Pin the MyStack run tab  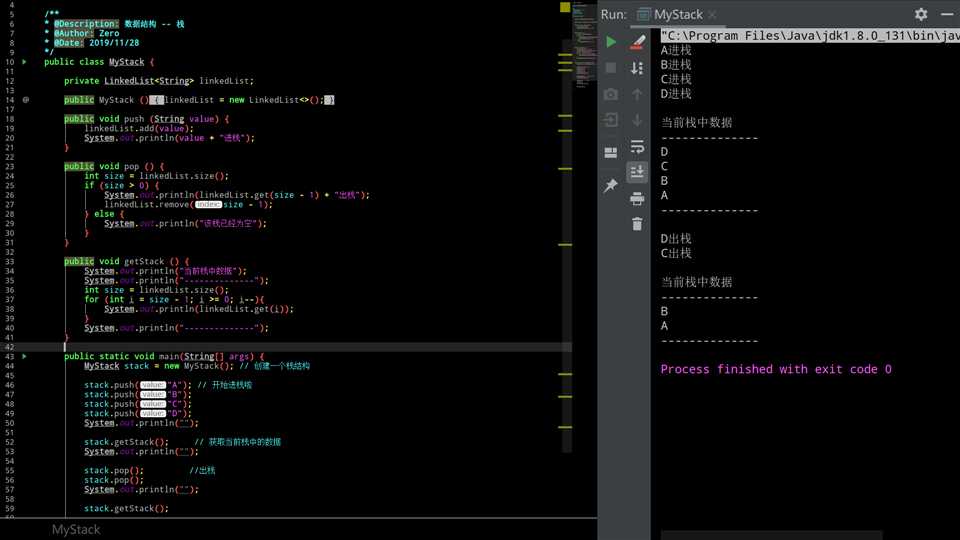click(x=610, y=186)
